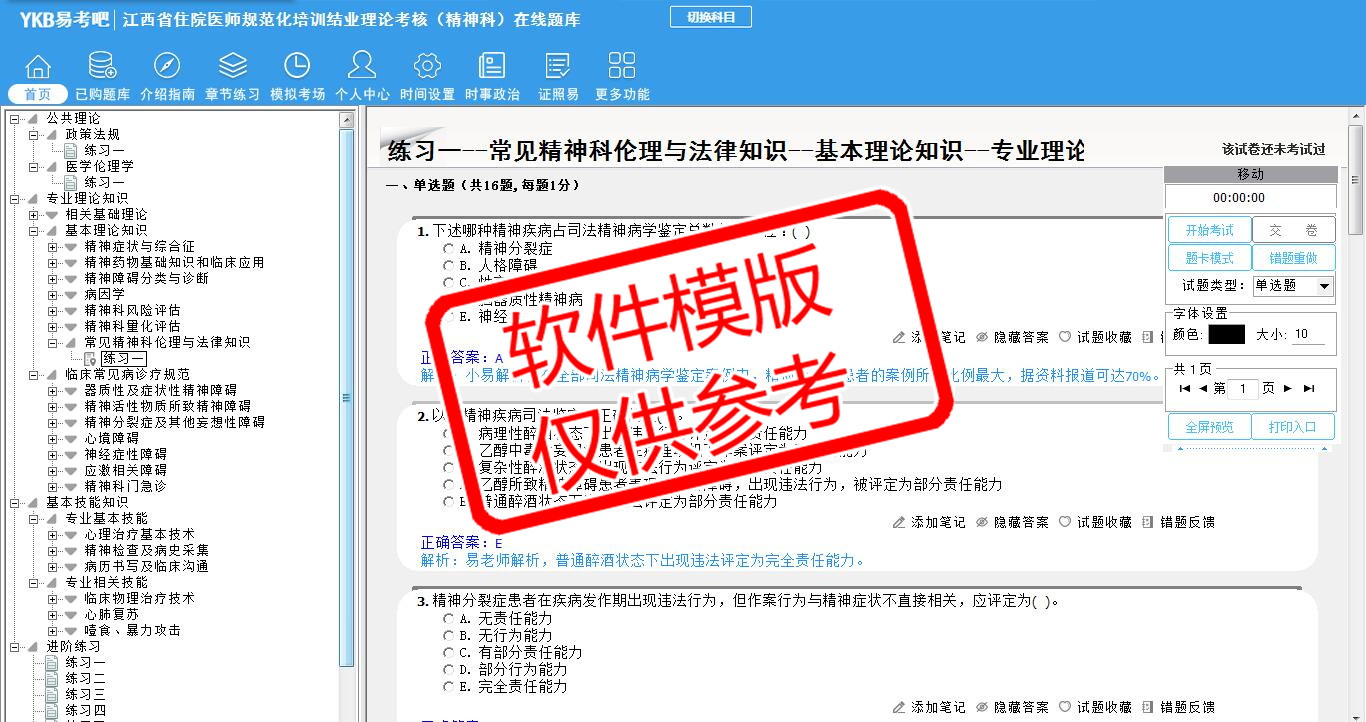Open the 已购题库 database icon
This screenshot has height=722, width=1366.
pos(102,67)
